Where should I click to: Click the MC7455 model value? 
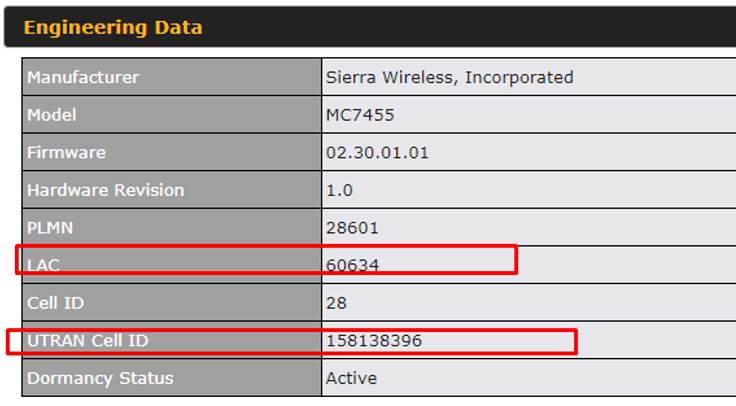click(x=360, y=115)
